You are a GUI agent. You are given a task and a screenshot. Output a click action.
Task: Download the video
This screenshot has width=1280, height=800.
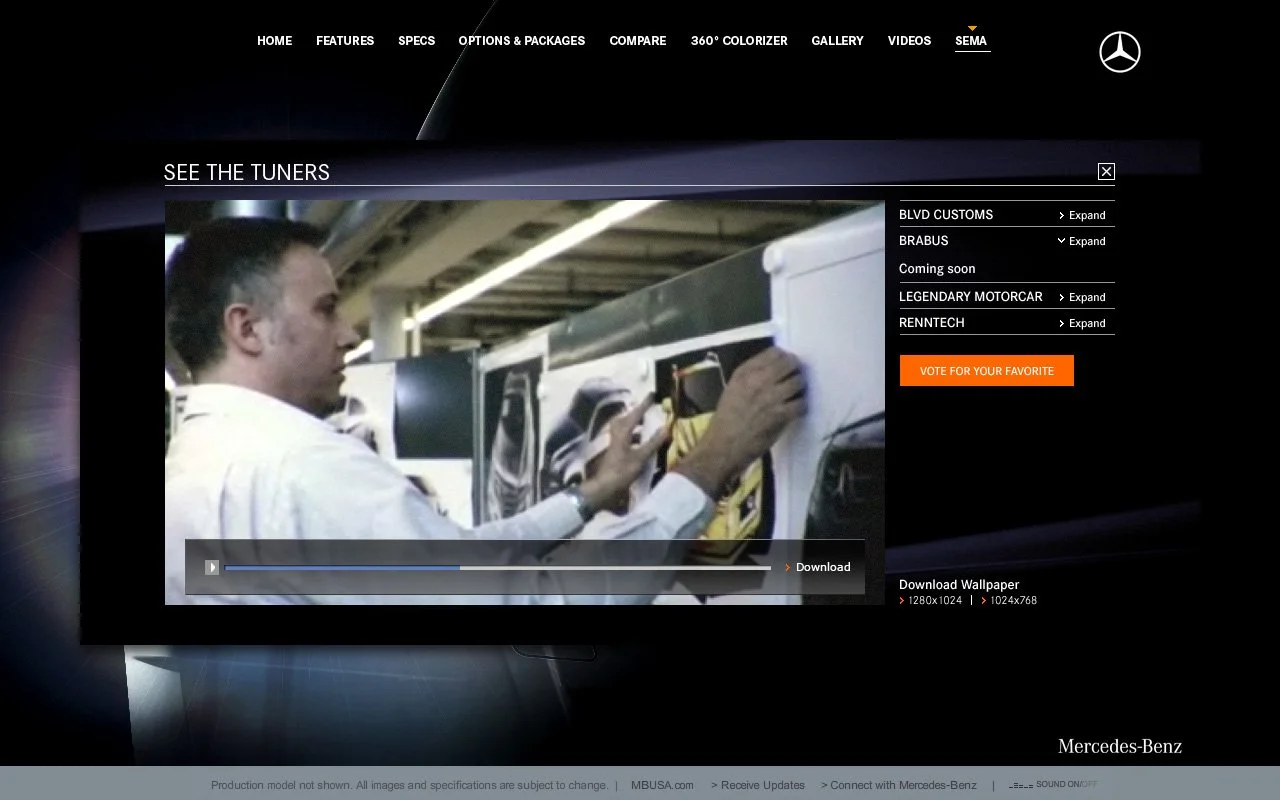(818, 567)
